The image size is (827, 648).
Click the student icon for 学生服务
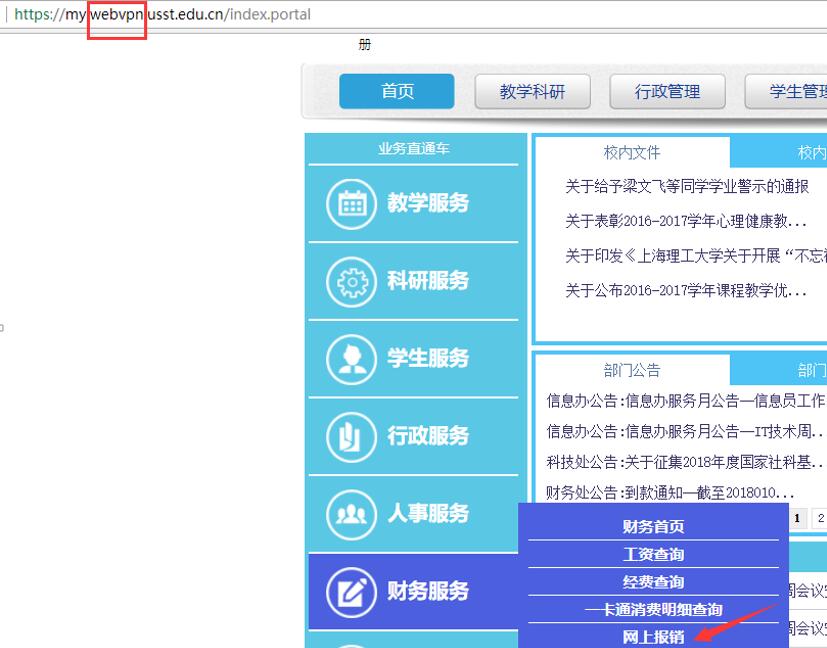(351, 358)
